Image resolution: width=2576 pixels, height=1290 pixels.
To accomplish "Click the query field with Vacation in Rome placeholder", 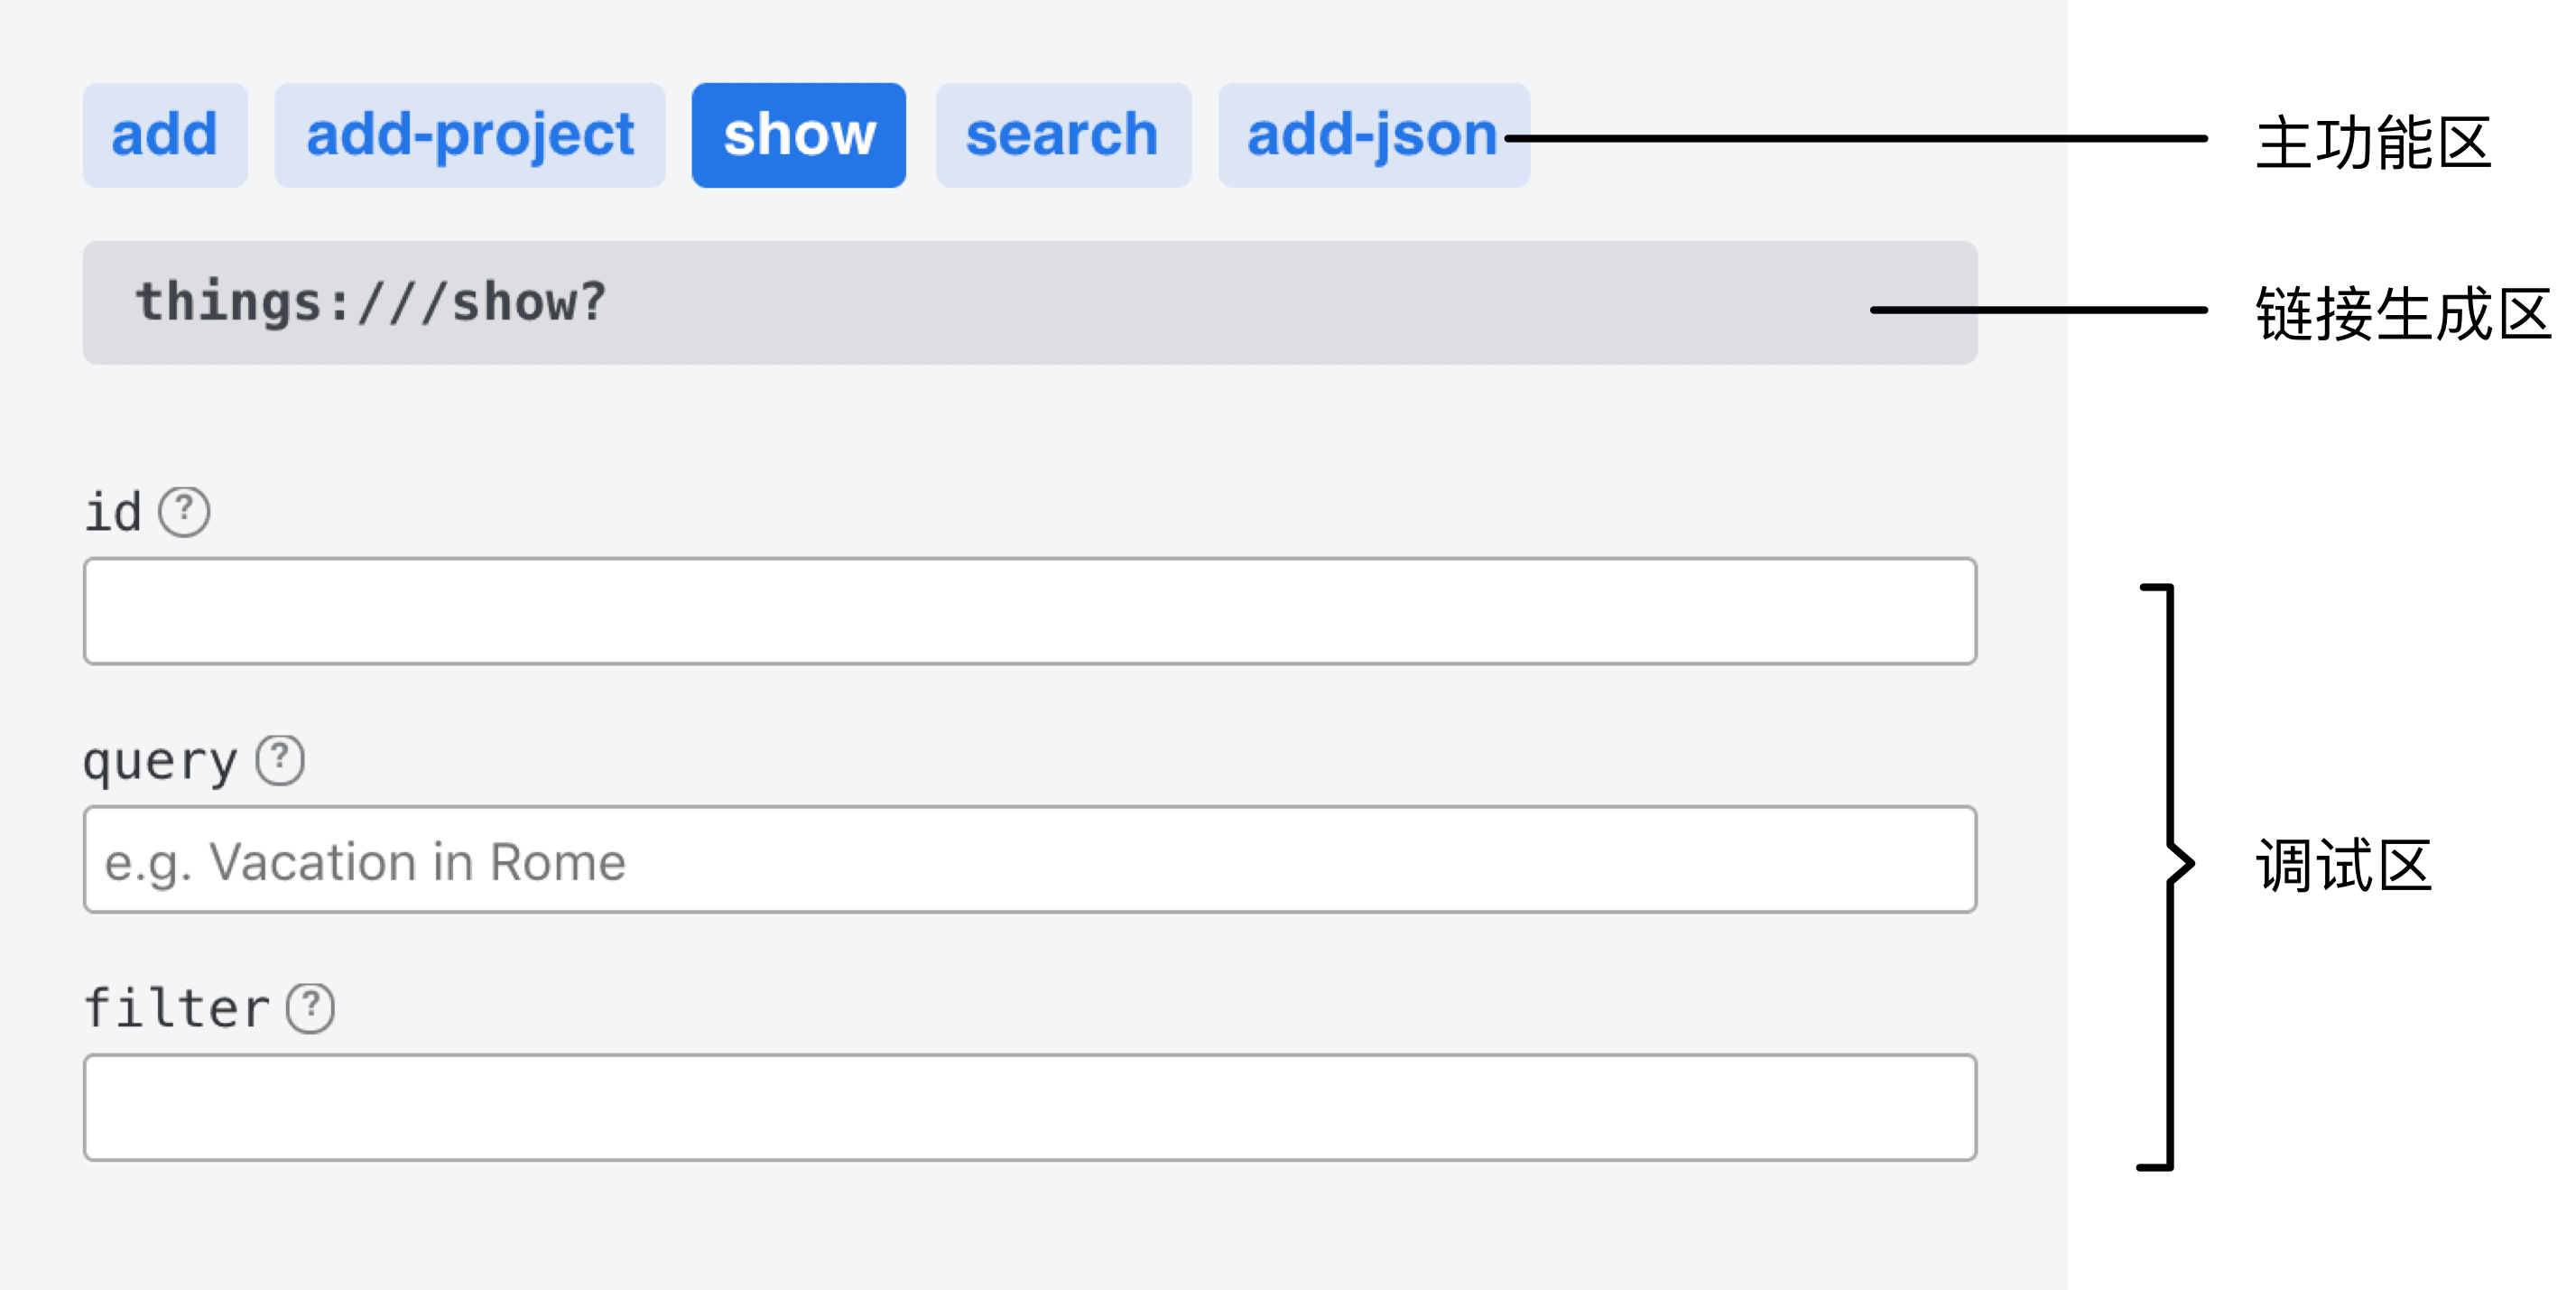I will [1030, 860].
